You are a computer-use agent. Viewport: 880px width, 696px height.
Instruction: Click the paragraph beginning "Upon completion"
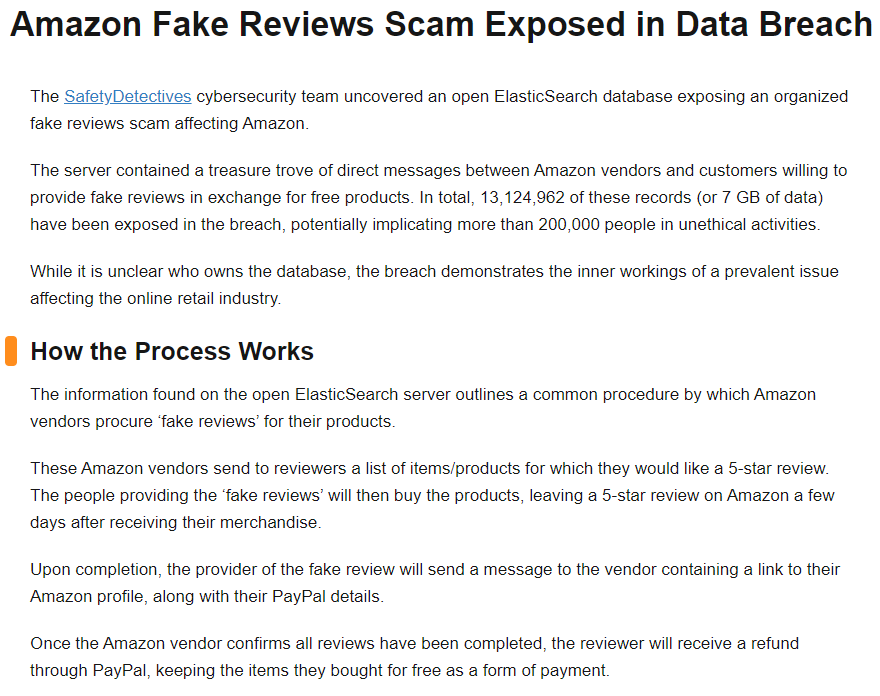tap(435, 583)
